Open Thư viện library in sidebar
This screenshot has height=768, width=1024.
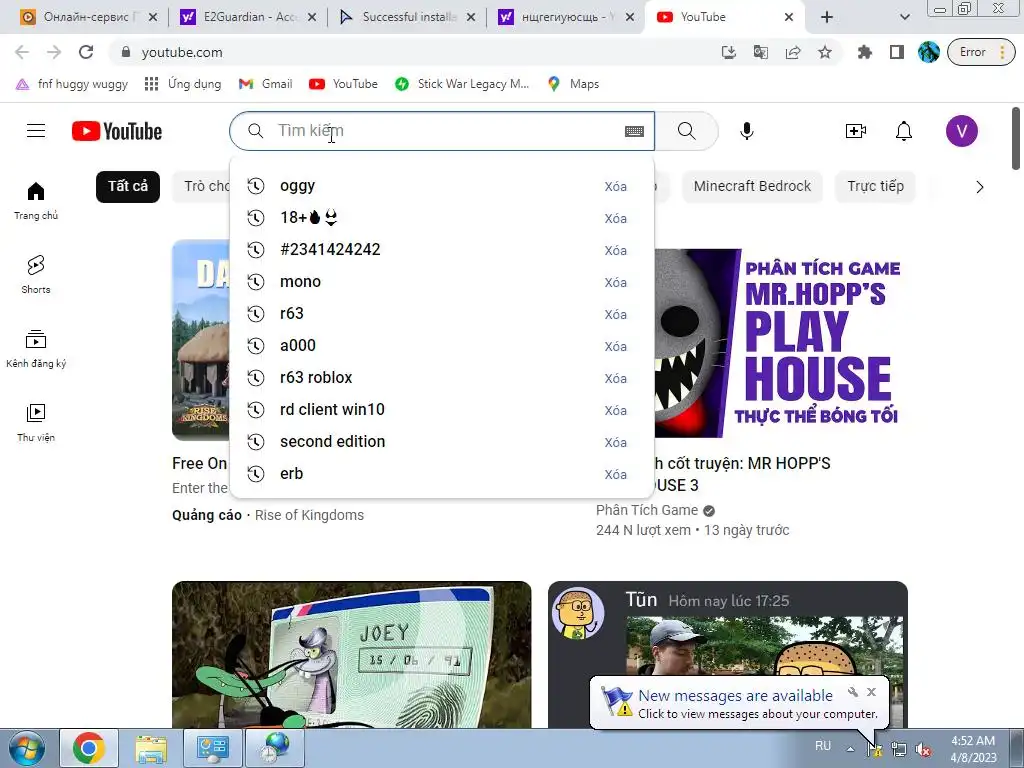36,423
